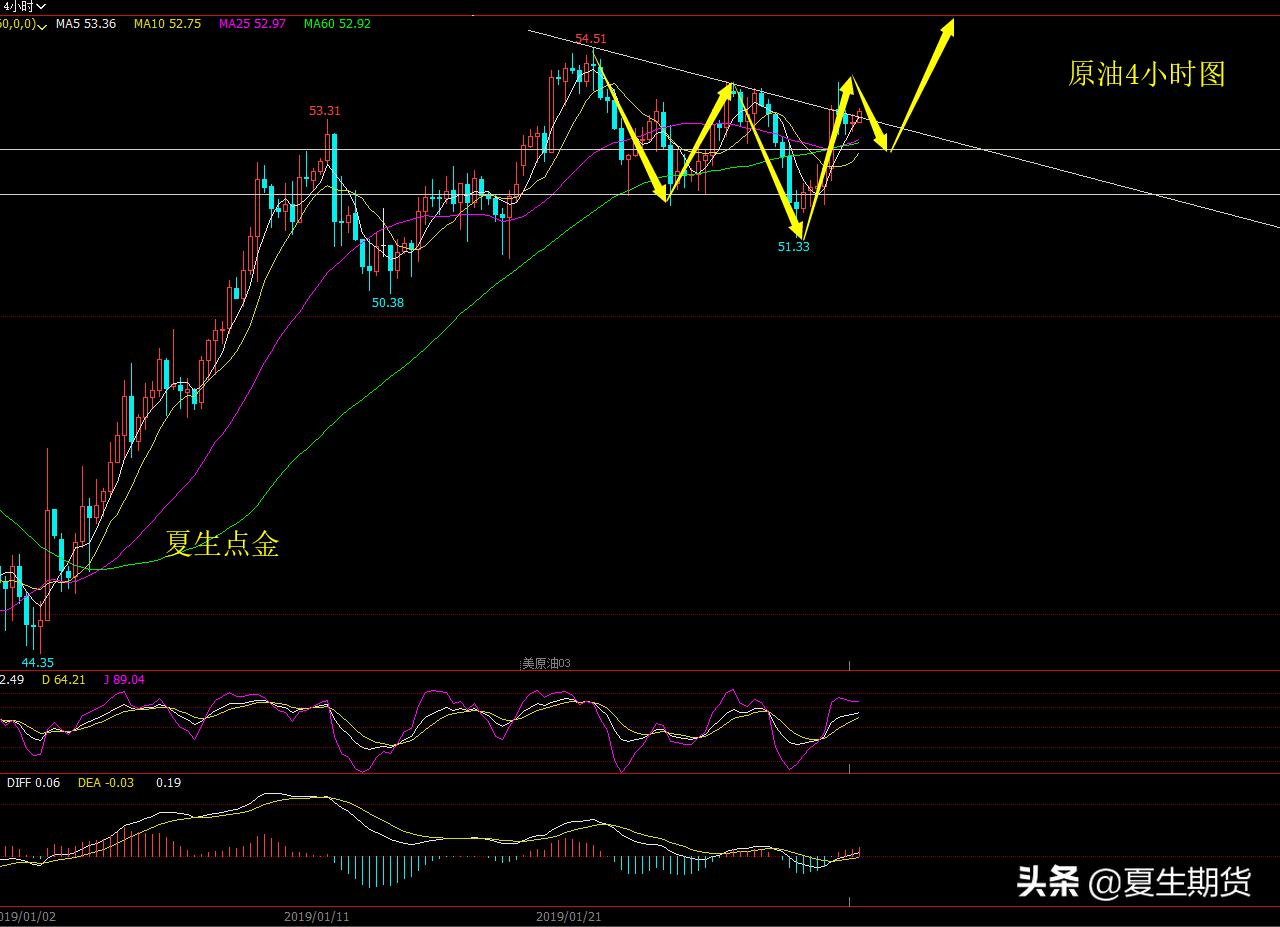The width and height of the screenshot is (1280, 927).
Task: Click the 54.51 high price label
Action: coord(590,39)
